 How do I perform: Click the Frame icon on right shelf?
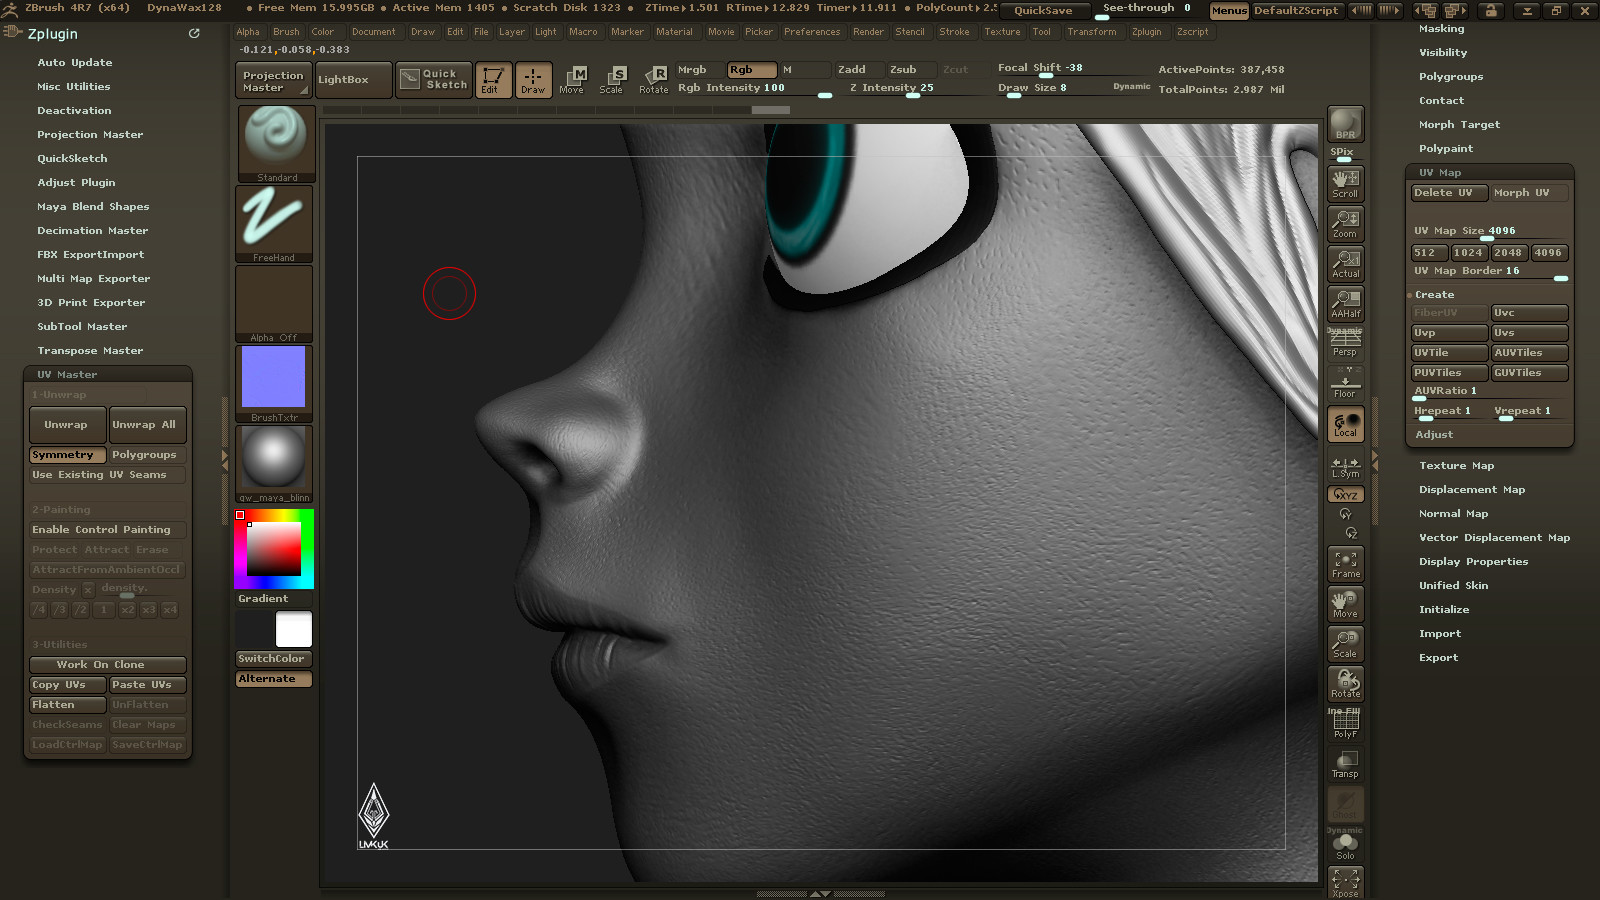pos(1345,563)
